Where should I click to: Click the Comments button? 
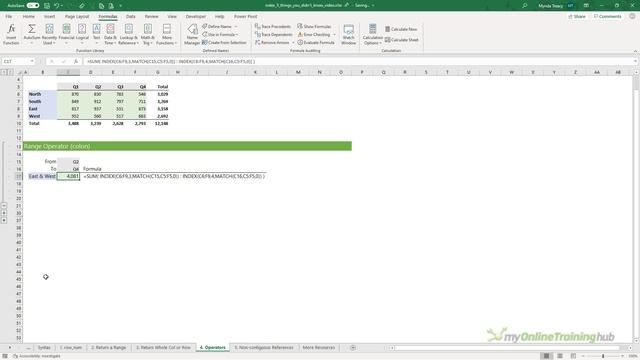point(607,16)
